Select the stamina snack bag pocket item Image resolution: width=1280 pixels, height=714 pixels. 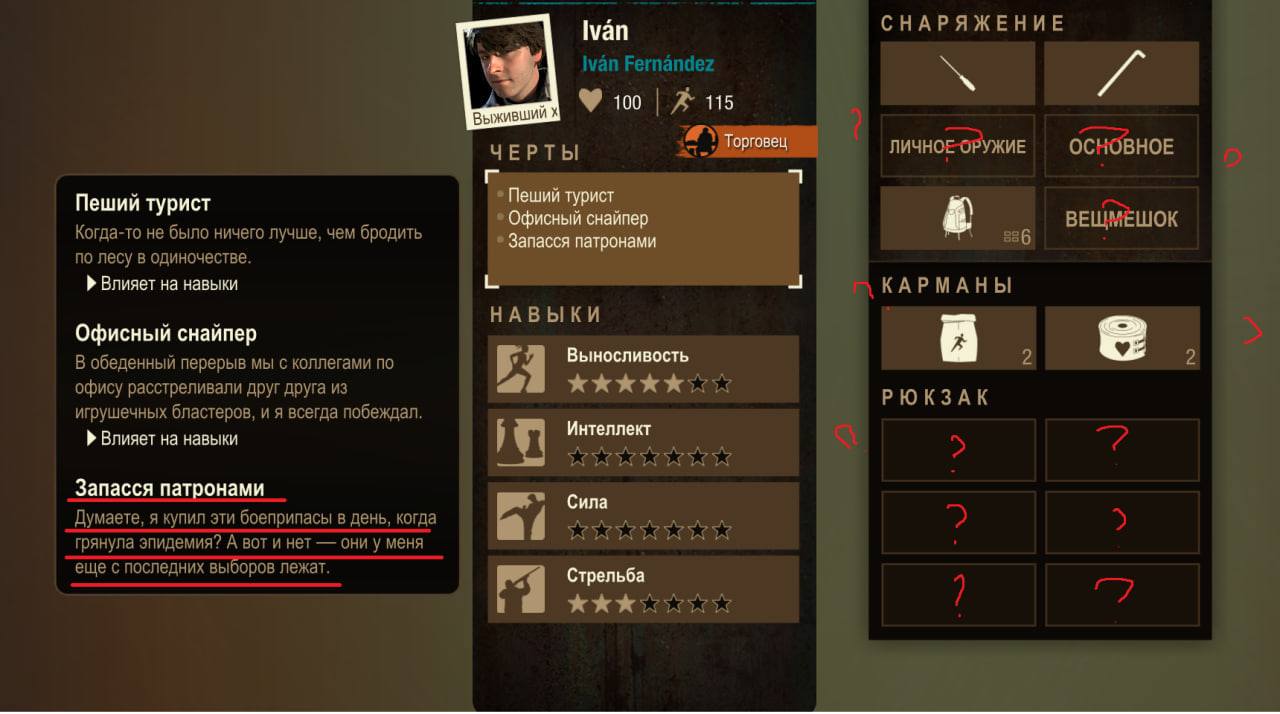[958, 338]
